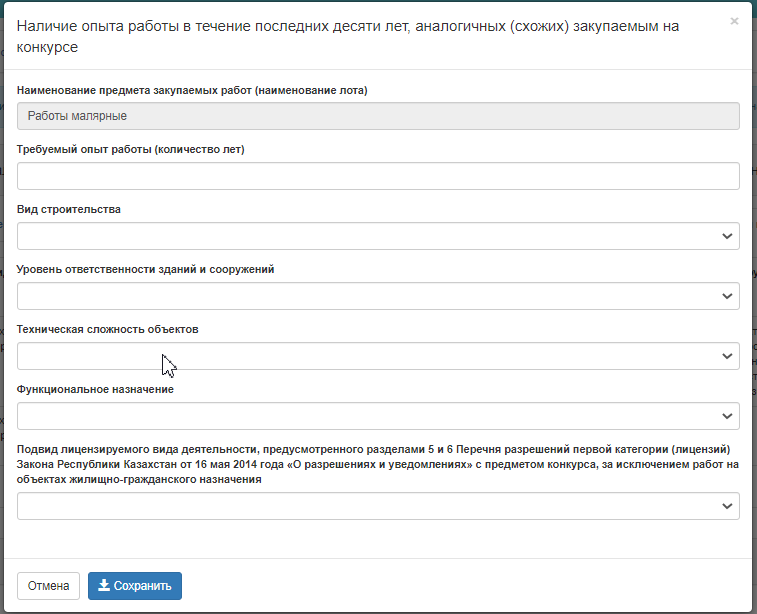Focus the Требуемый опыт работы input field
Viewport: 757px width, 614px height.
click(378, 176)
